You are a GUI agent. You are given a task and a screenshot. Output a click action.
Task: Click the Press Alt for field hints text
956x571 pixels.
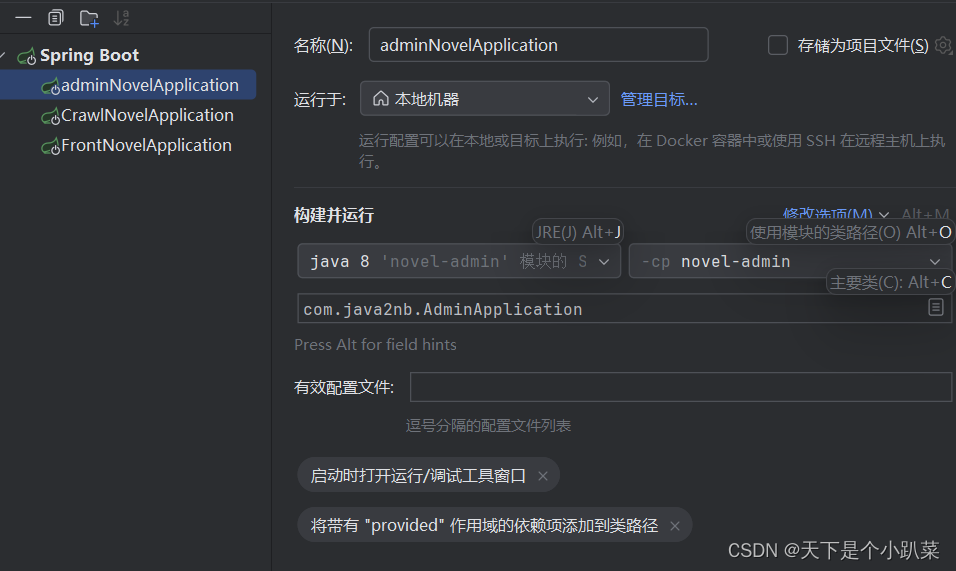click(376, 344)
